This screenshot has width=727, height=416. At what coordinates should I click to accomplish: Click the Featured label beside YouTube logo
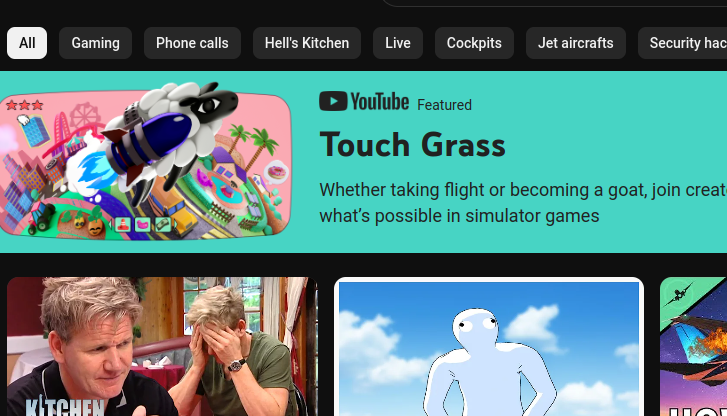point(444,105)
